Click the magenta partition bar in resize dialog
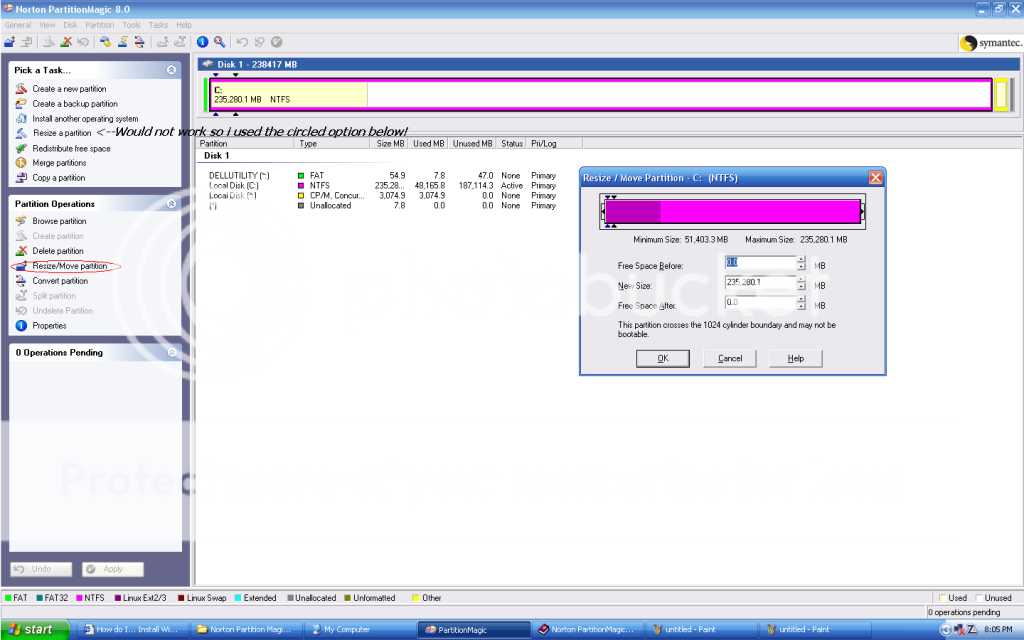This screenshot has height=640, width=1024. (732, 211)
